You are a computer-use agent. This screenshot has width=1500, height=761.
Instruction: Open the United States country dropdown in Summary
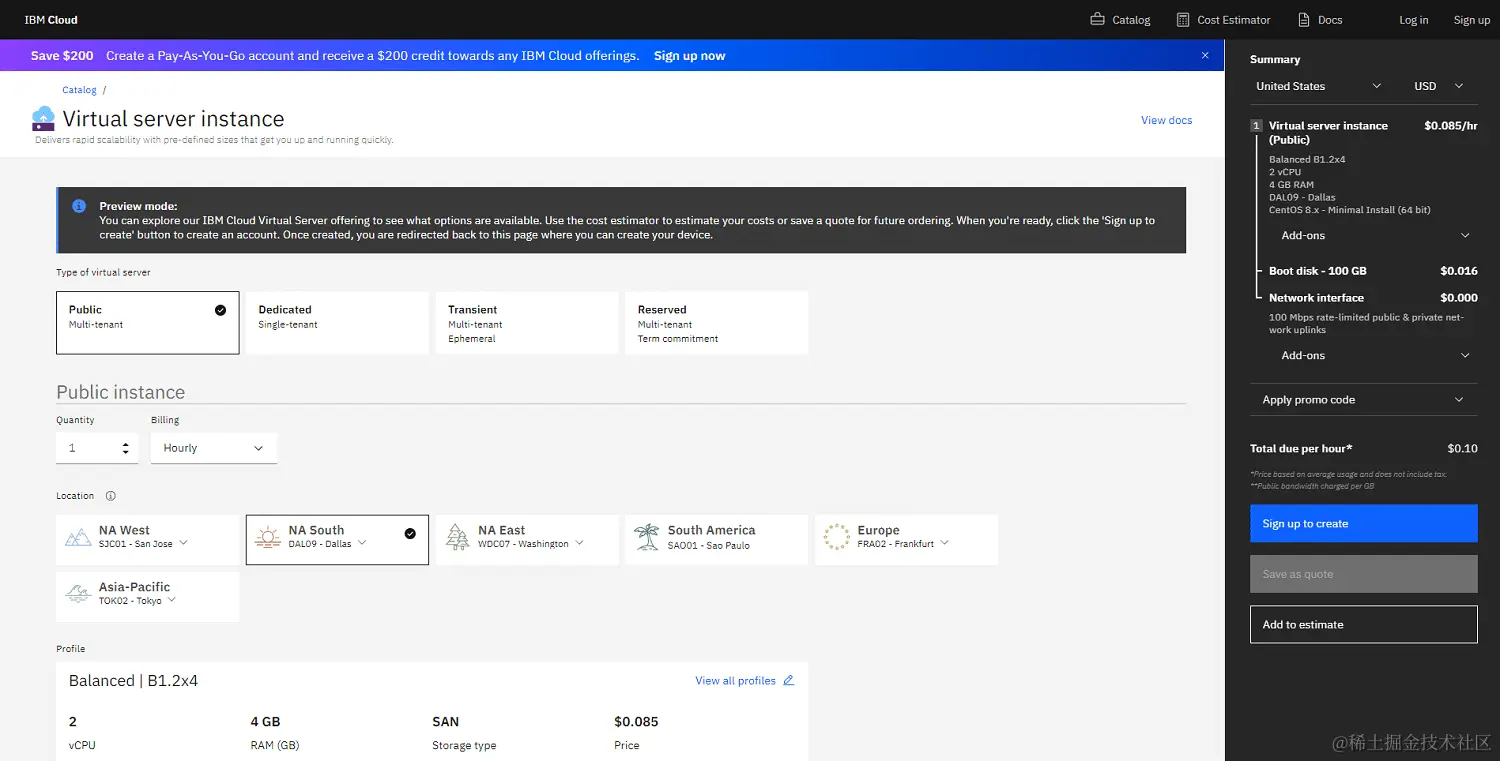(1317, 86)
